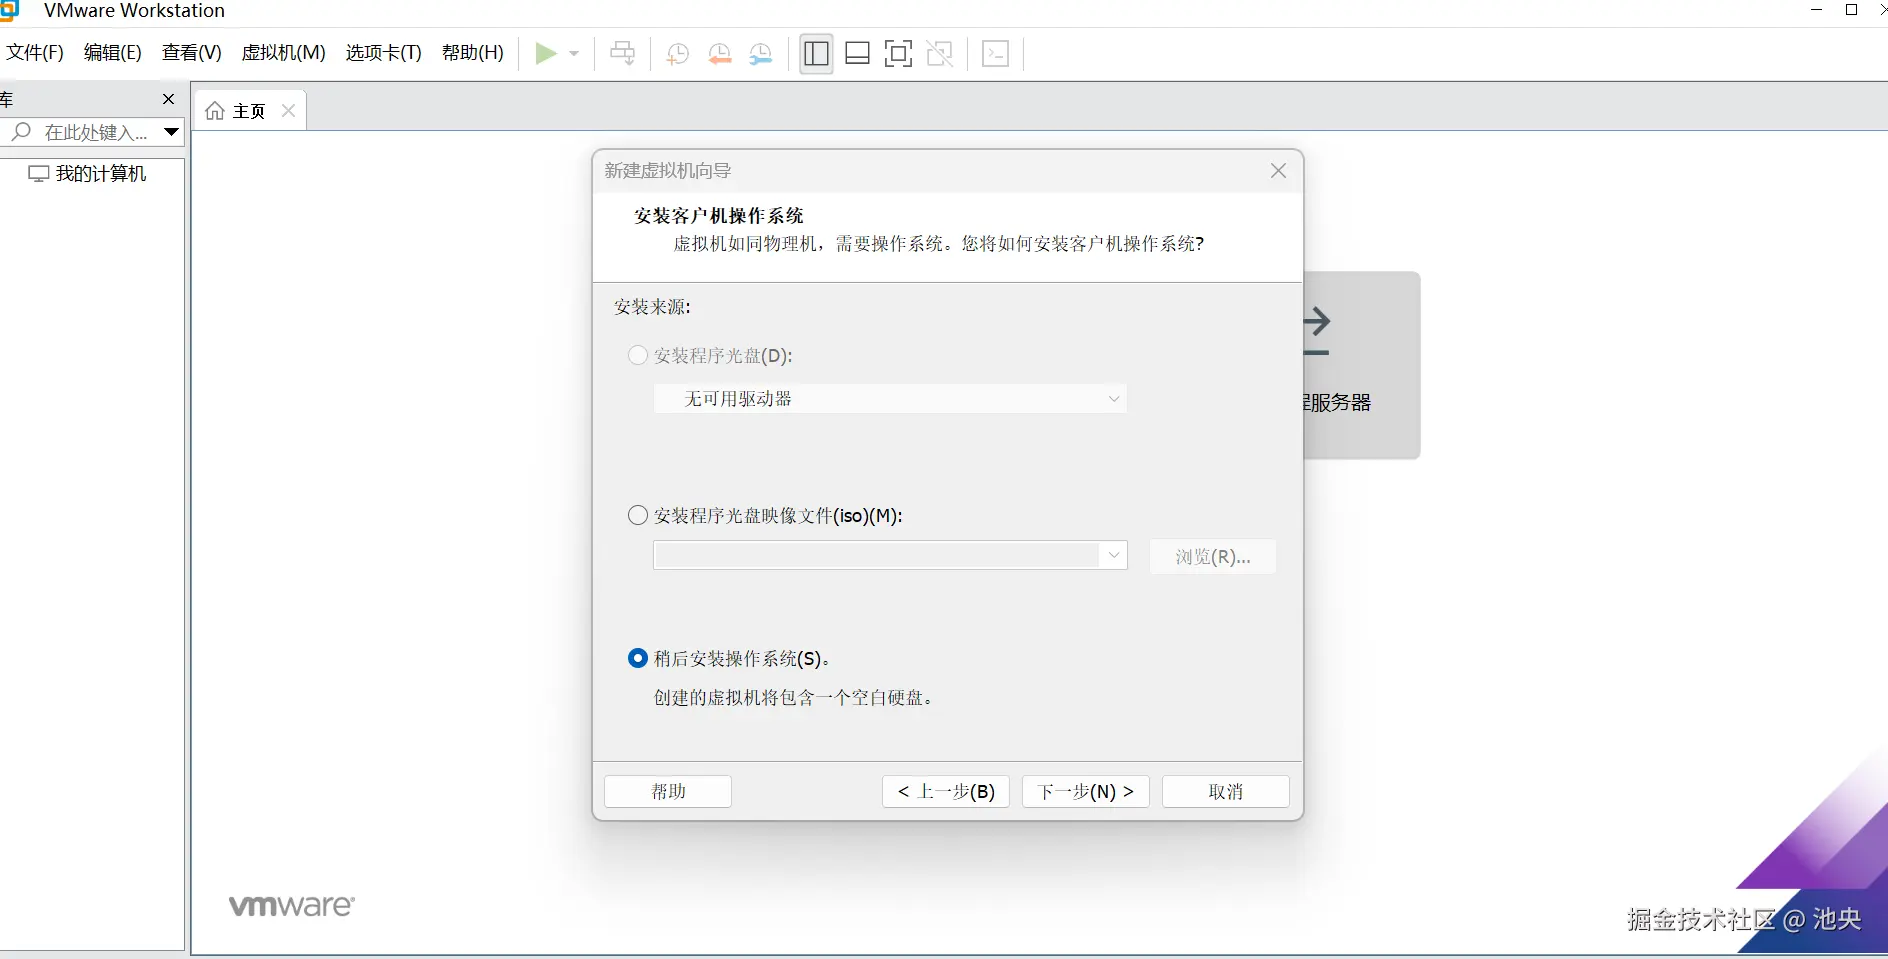Enter full screen mode

click(898, 53)
